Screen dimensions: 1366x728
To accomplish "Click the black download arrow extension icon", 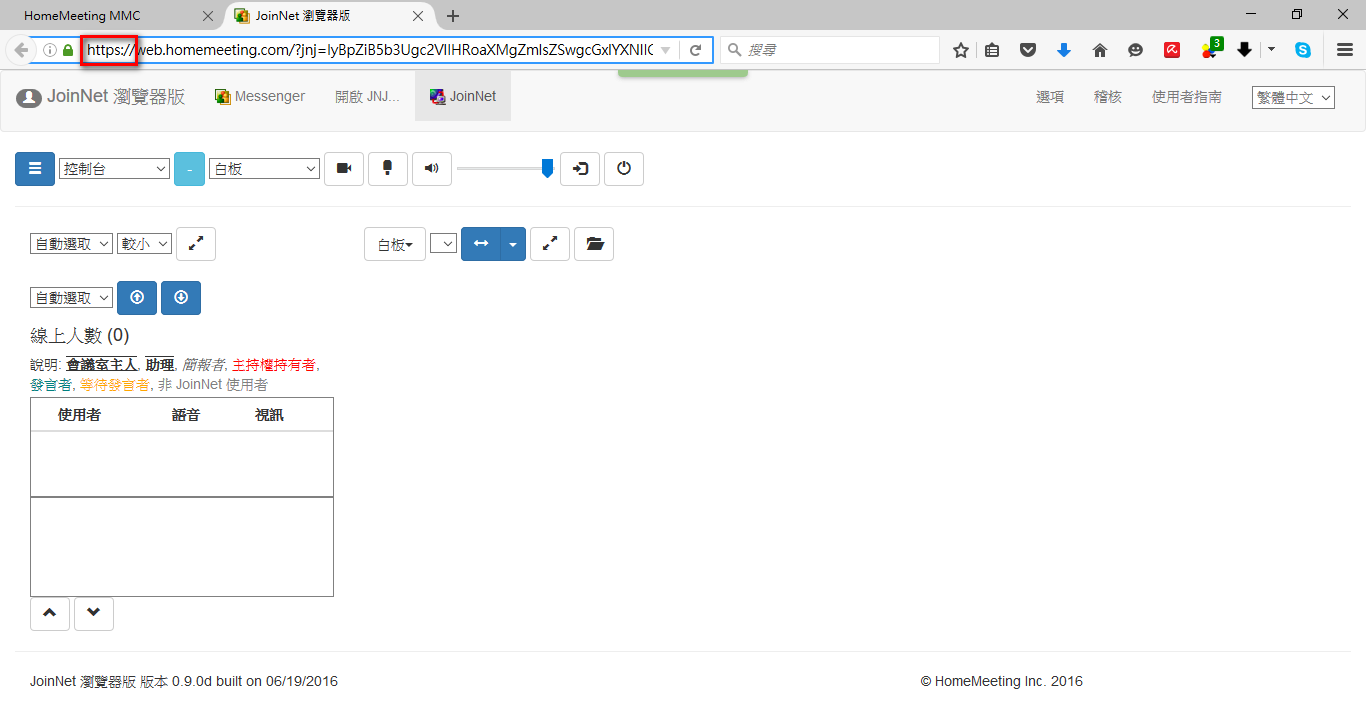I will click(1245, 50).
